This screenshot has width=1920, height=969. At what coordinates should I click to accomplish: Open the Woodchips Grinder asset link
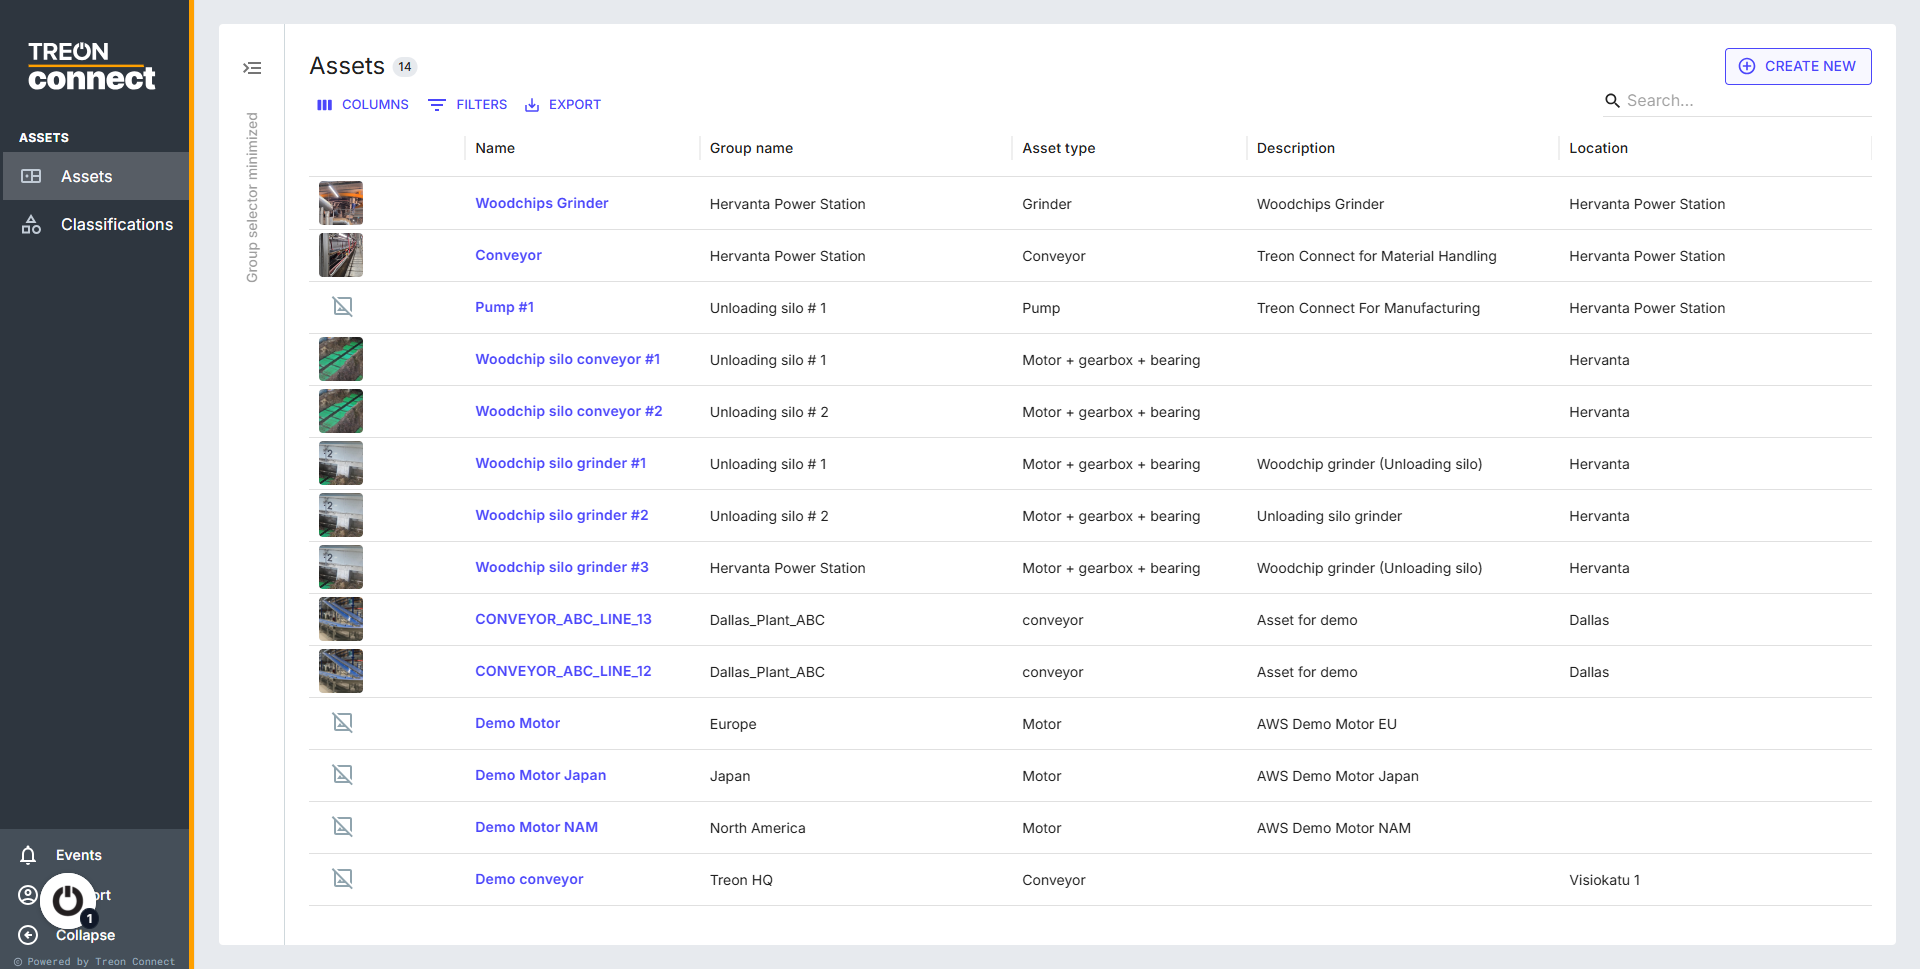(541, 203)
